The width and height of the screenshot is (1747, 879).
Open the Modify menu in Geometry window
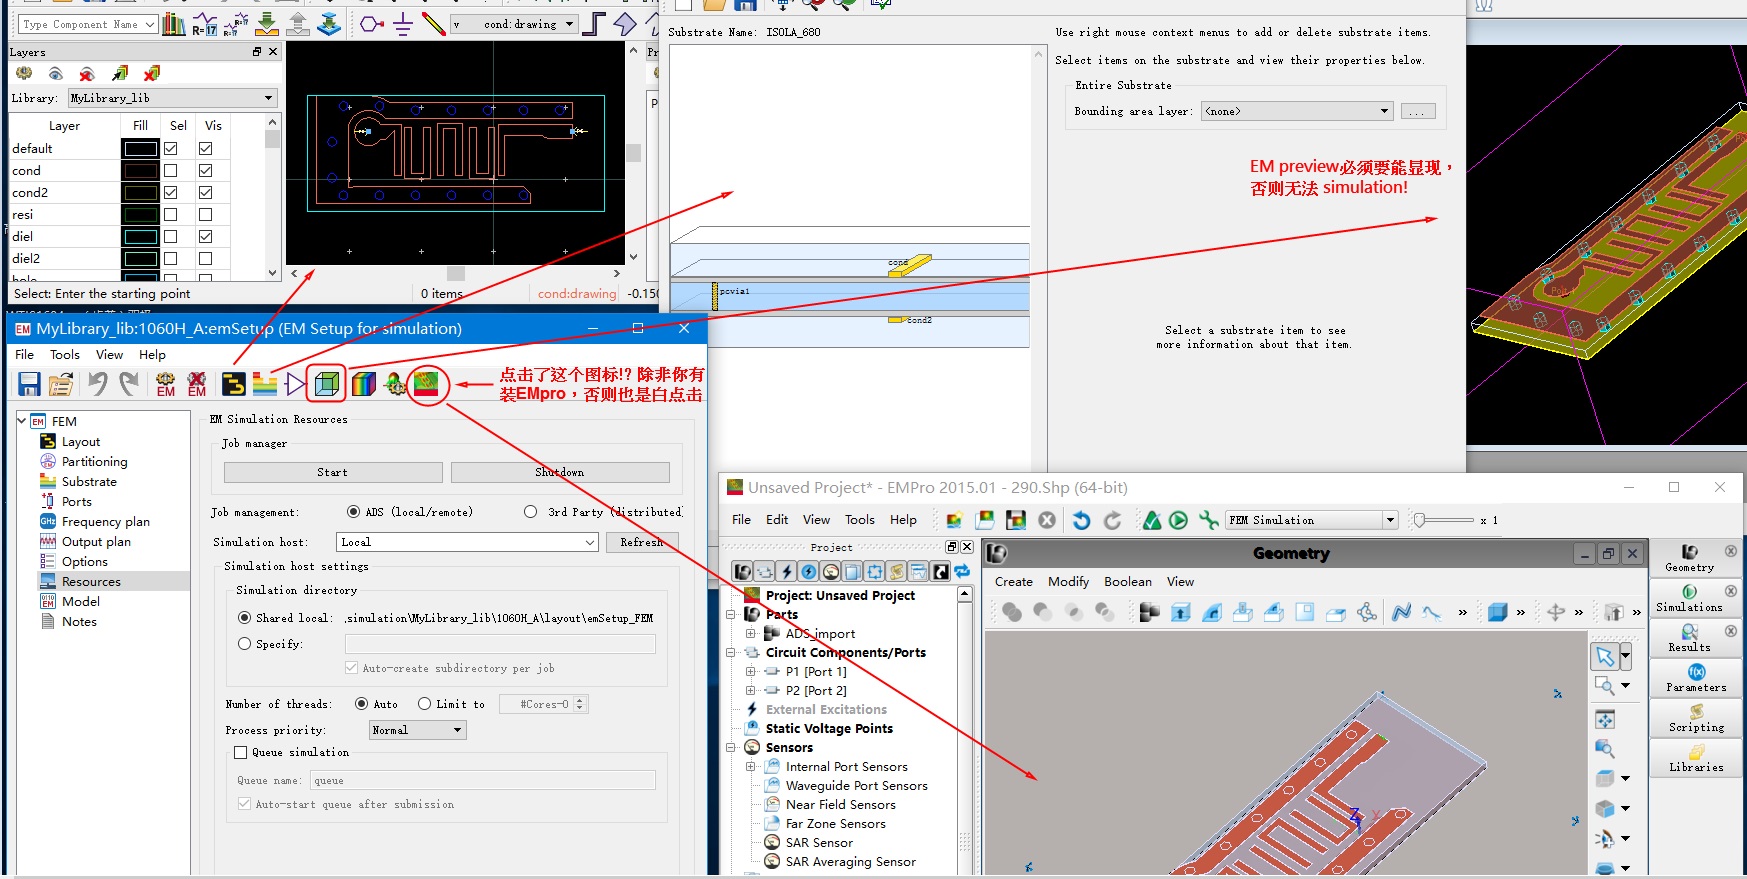pos(1068,582)
